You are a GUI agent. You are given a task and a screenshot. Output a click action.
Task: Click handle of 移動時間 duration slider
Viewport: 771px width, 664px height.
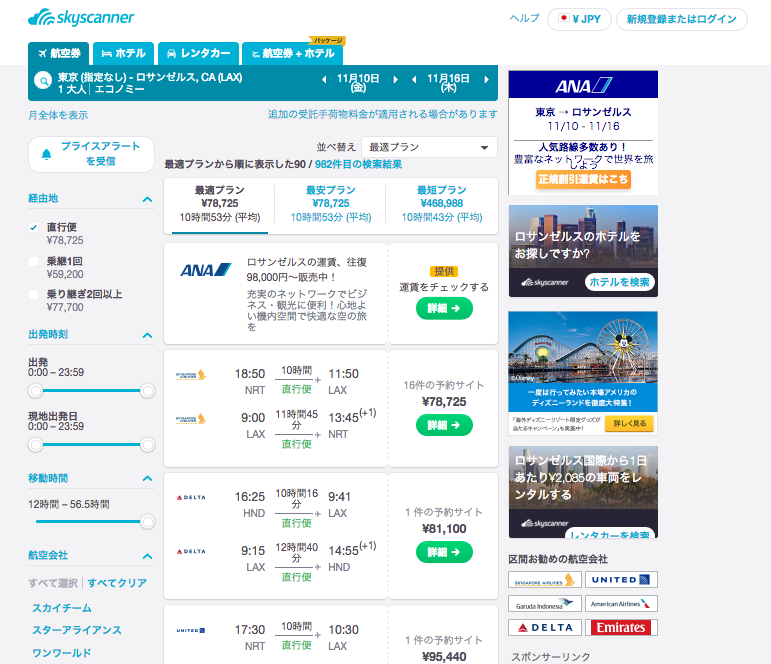147,521
